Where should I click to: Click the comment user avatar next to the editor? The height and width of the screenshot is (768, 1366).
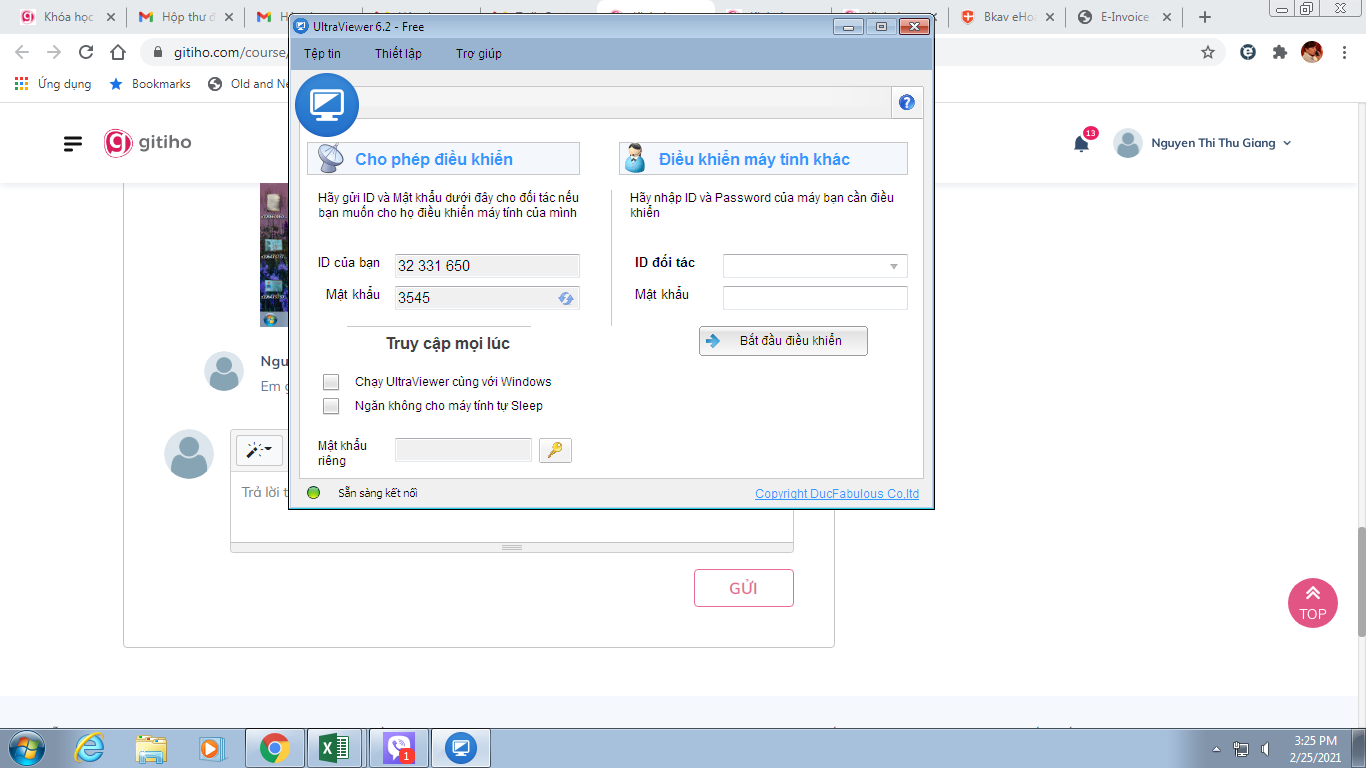[x=189, y=454]
